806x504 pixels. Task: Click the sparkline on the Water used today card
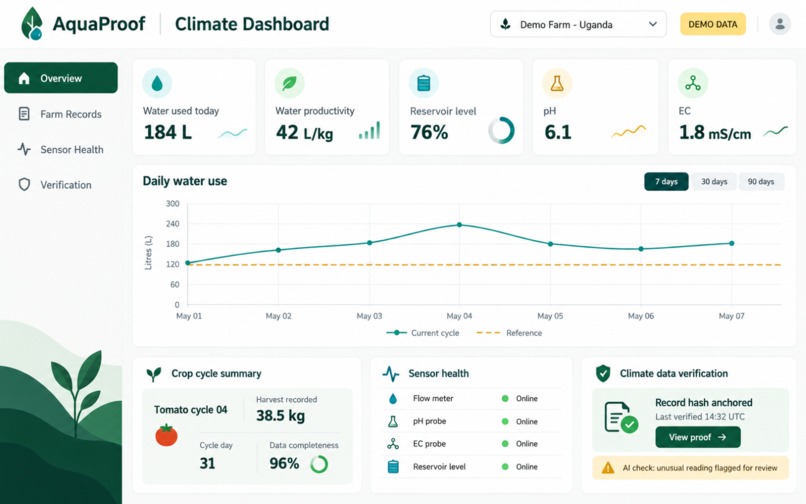(x=232, y=134)
